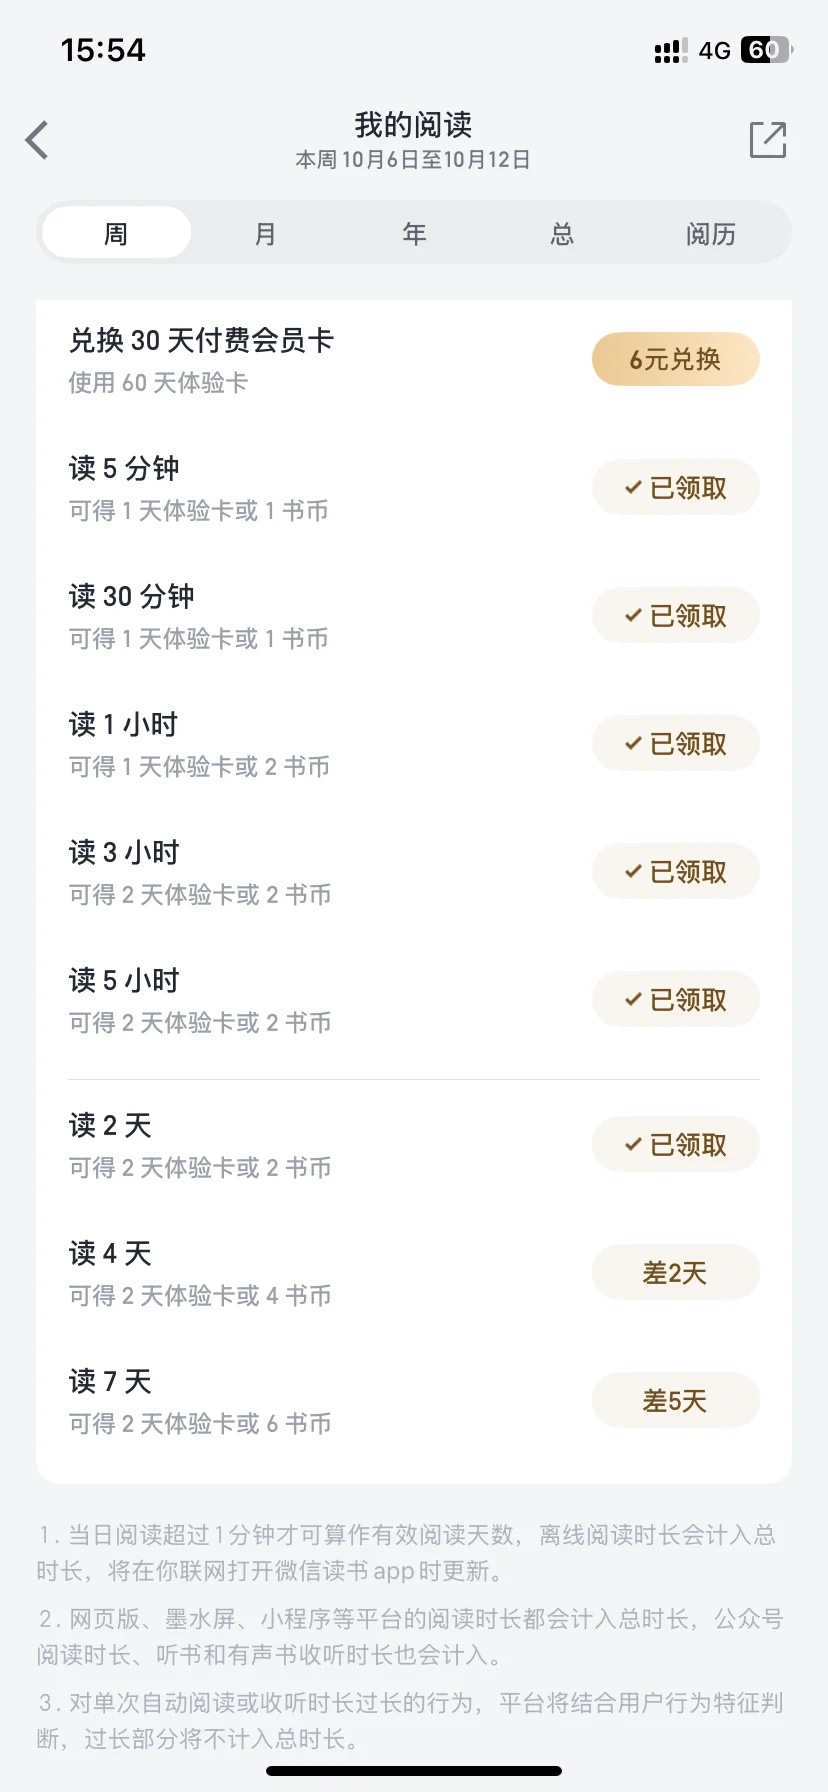Open the 阅历 tab
Image resolution: width=828 pixels, height=1792 pixels.
click(x=710, y=234)
